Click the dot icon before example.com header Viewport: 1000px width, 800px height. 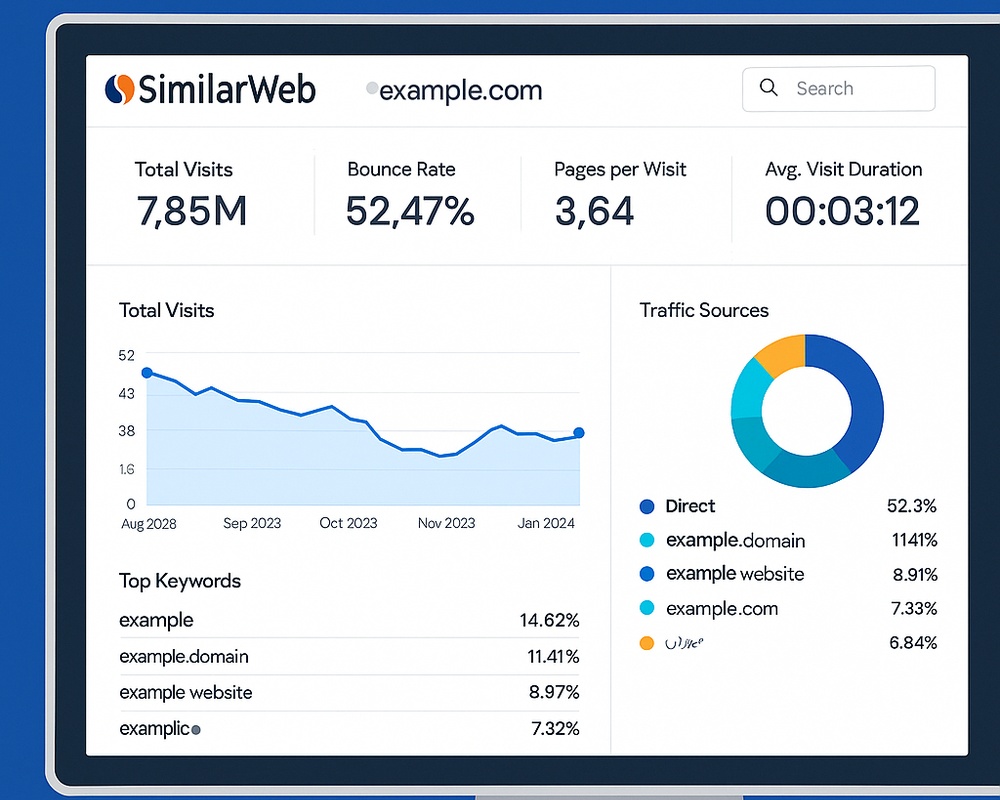tap(373, 89)
